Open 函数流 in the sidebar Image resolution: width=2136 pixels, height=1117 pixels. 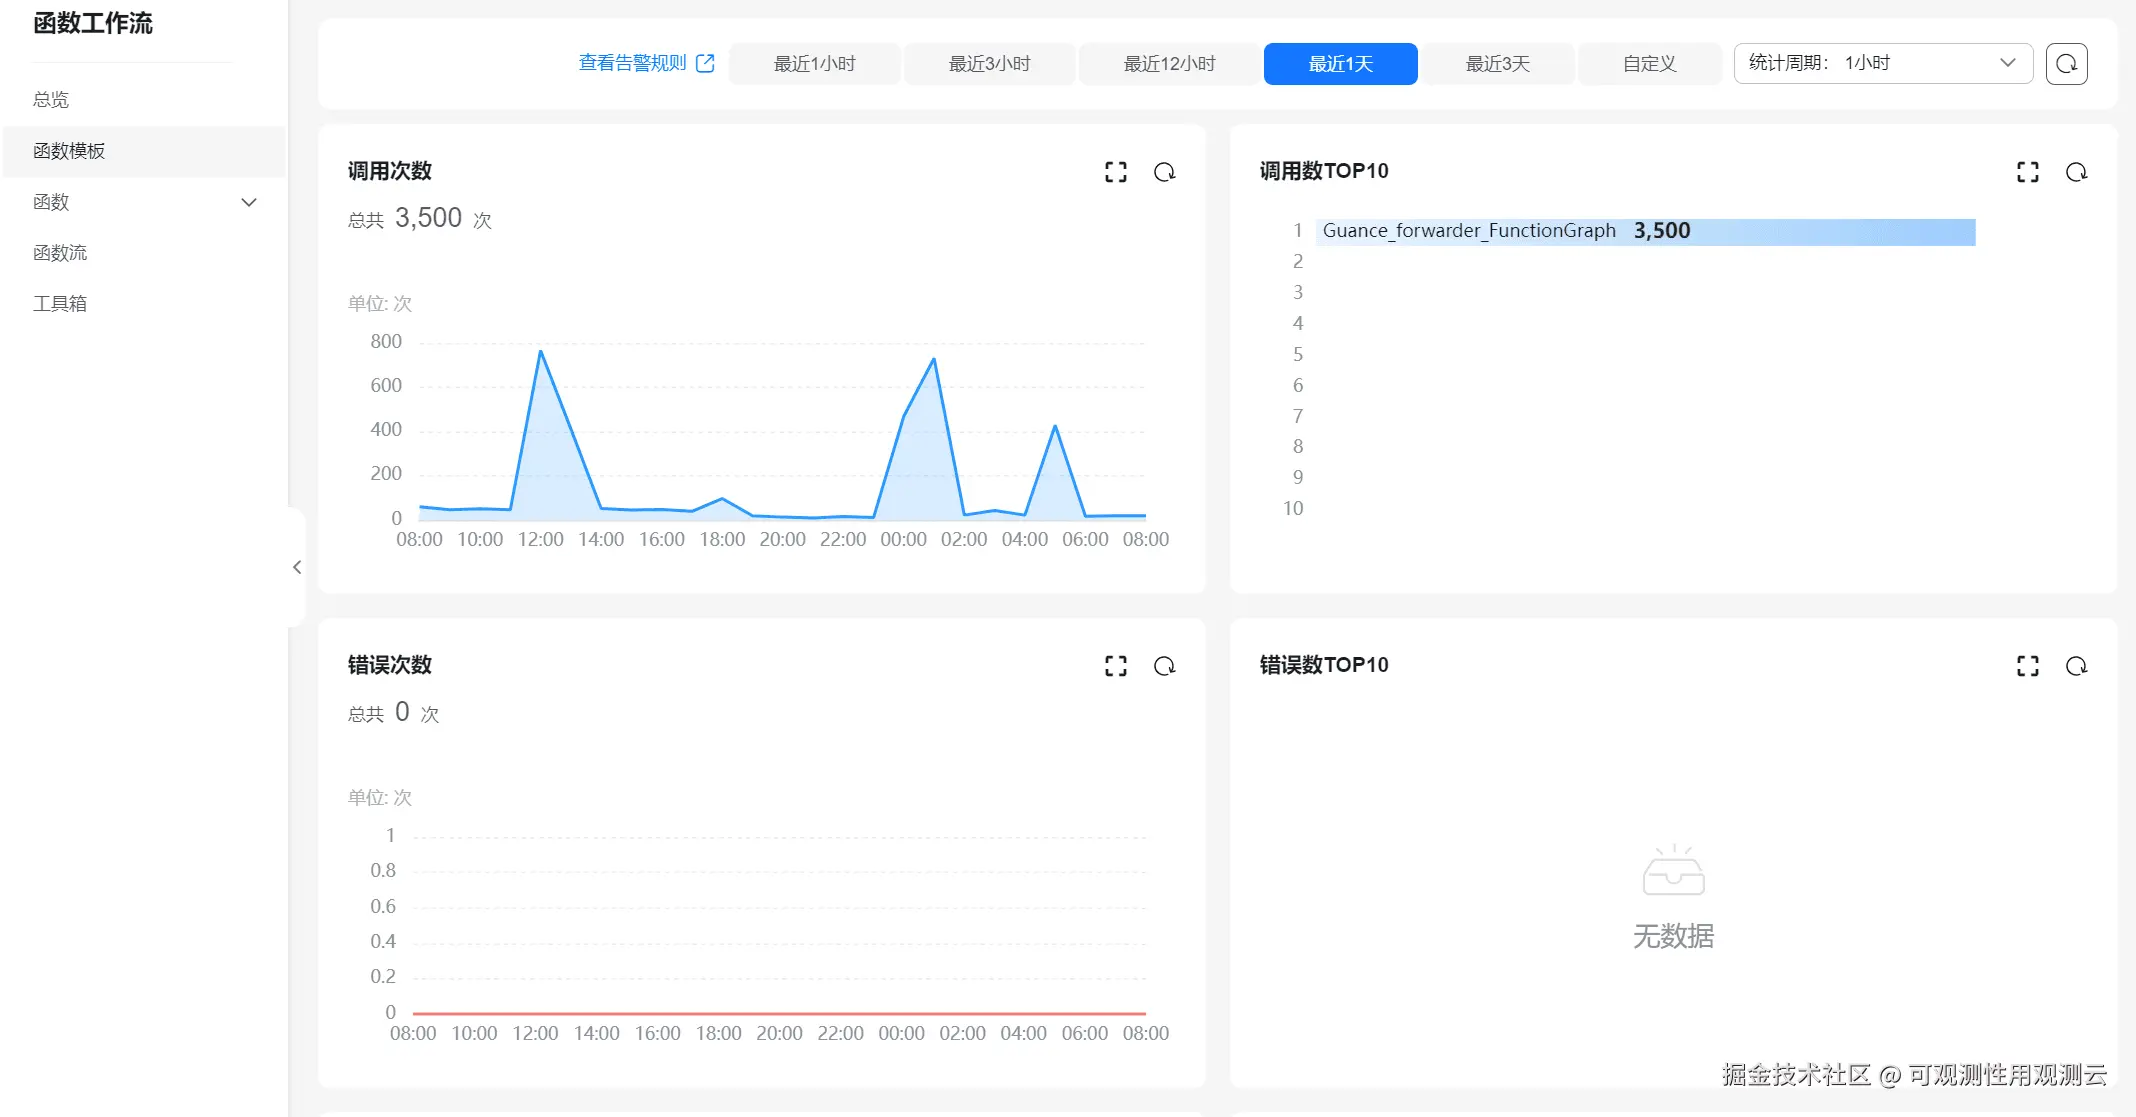(60, 253)
